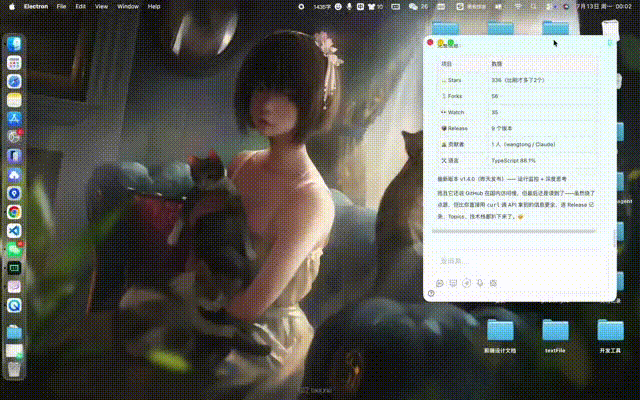Select the 开发工具 desktop folder

pyautogui.click(x=610, y=336)
